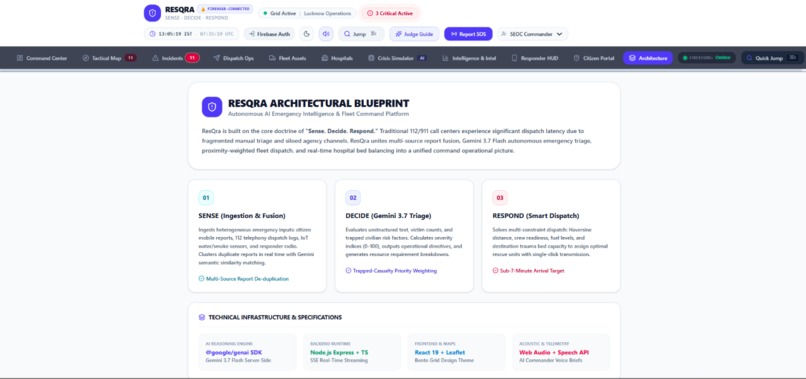Image resolution: width=806 pixels, height=379 pixels.
Task: Click the Intelligence & Intel chart icon
Action: 446,58
